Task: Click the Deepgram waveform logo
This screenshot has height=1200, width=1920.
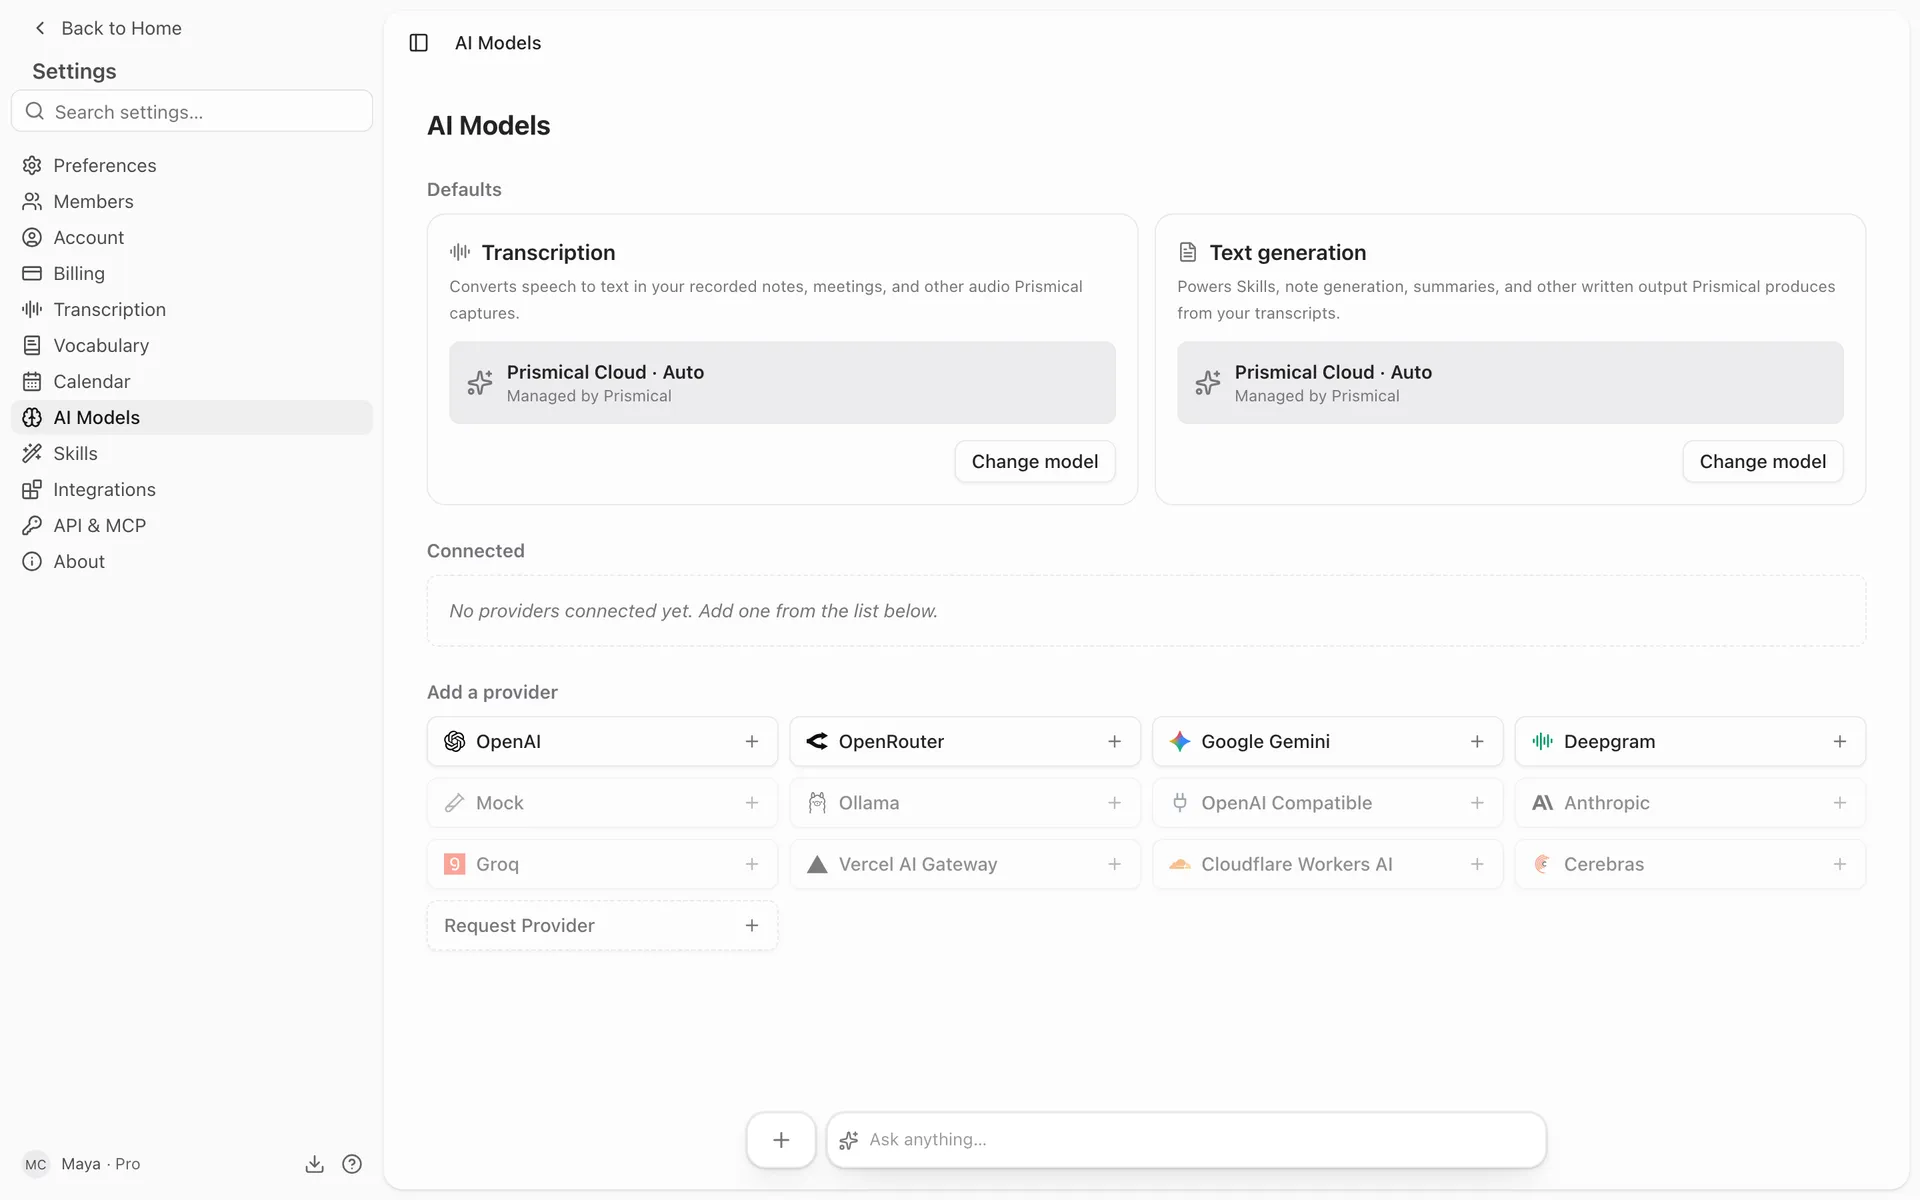Action: [x=1542, y=741]
